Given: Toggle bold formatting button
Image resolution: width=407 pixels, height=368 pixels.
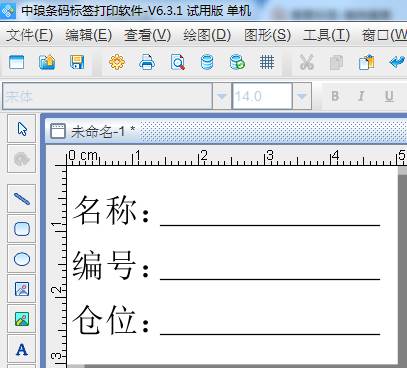Looking at the screenshot, I should (x=335, y=96).
